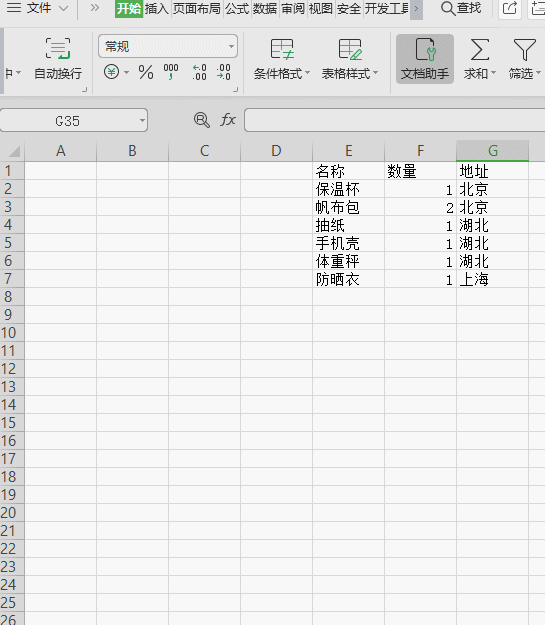Click the auto wrap text icon
545x625 pixels.
click(58, 49)
